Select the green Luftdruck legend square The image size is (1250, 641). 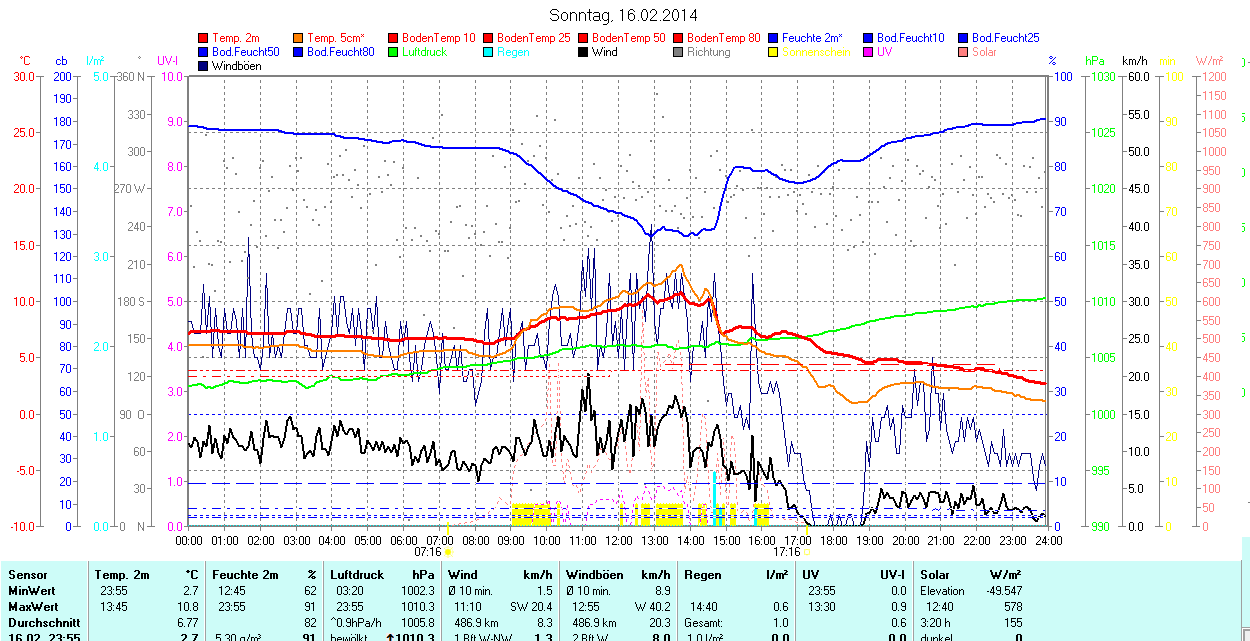(393, 52)
